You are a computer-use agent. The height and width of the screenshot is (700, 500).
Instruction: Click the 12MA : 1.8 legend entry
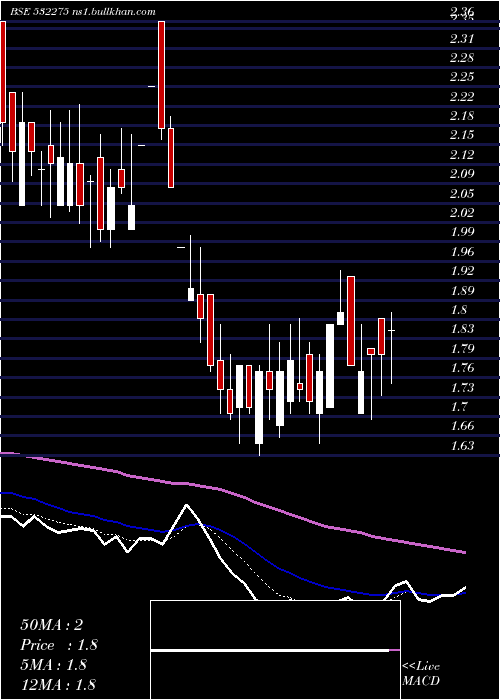(x=58, y=685)
